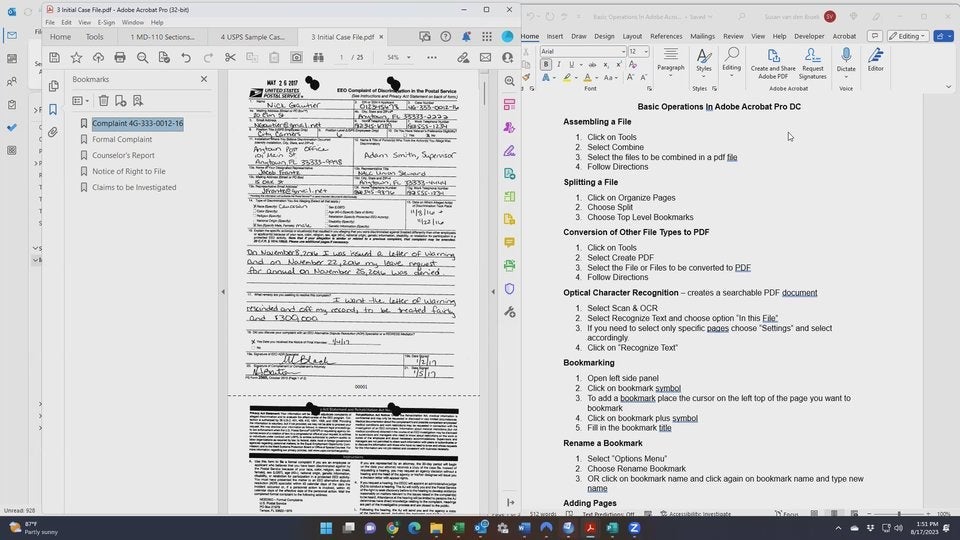Open Acrobat help question mark

click(x=446, y=37)
